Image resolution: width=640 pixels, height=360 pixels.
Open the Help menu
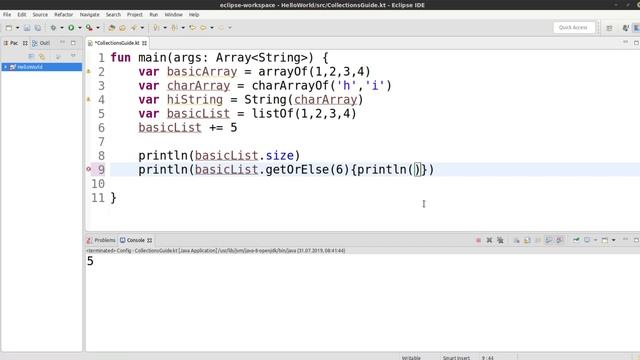(x=194, y=15)
